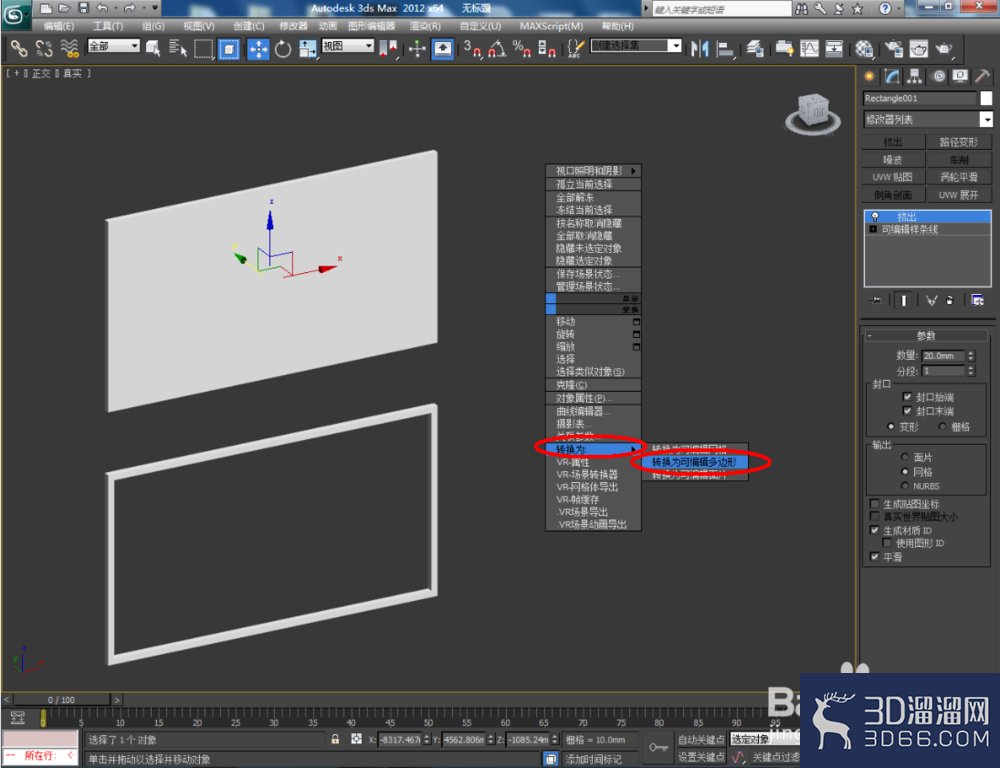
Task: Toggle lightbulb of 挤出 modifier
Action: [x=875, y=217]
